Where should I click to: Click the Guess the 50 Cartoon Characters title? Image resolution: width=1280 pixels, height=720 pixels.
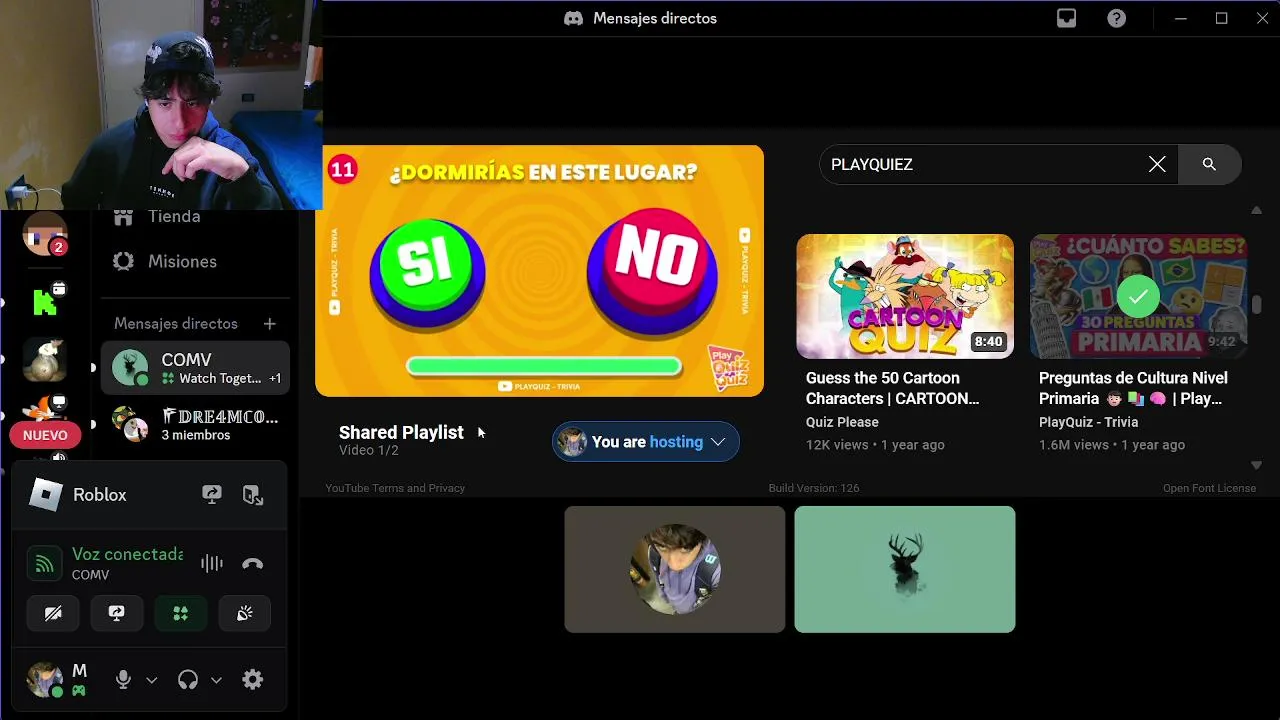(893, 388)
